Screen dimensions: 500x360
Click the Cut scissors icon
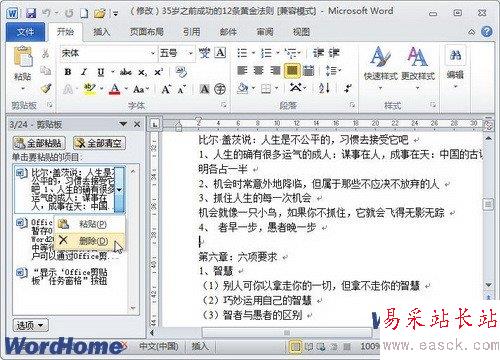pyautogui.click(x=46, y=53)
